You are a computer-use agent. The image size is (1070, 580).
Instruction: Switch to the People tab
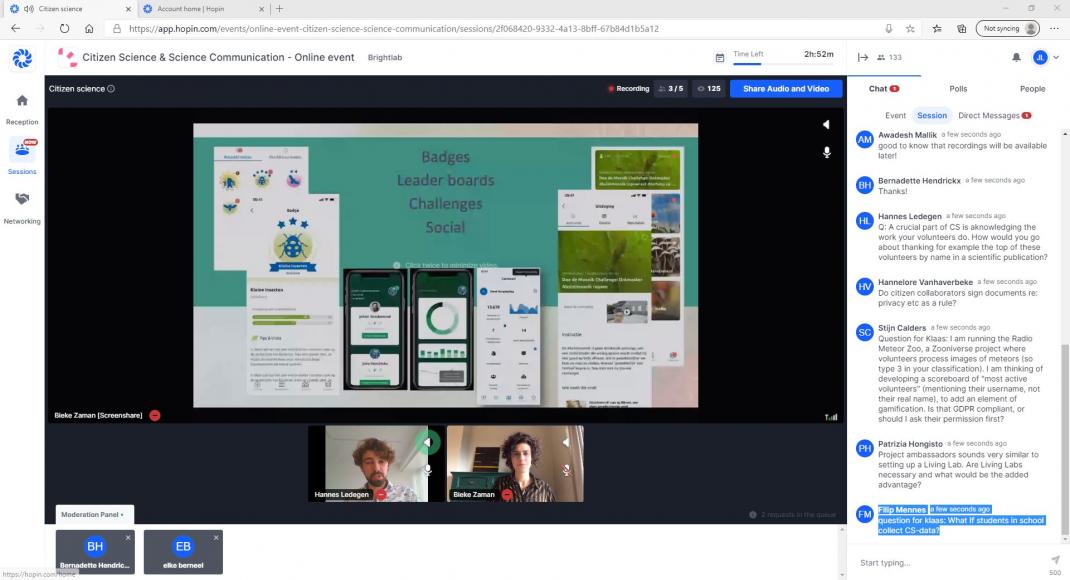click(1032, 89)
